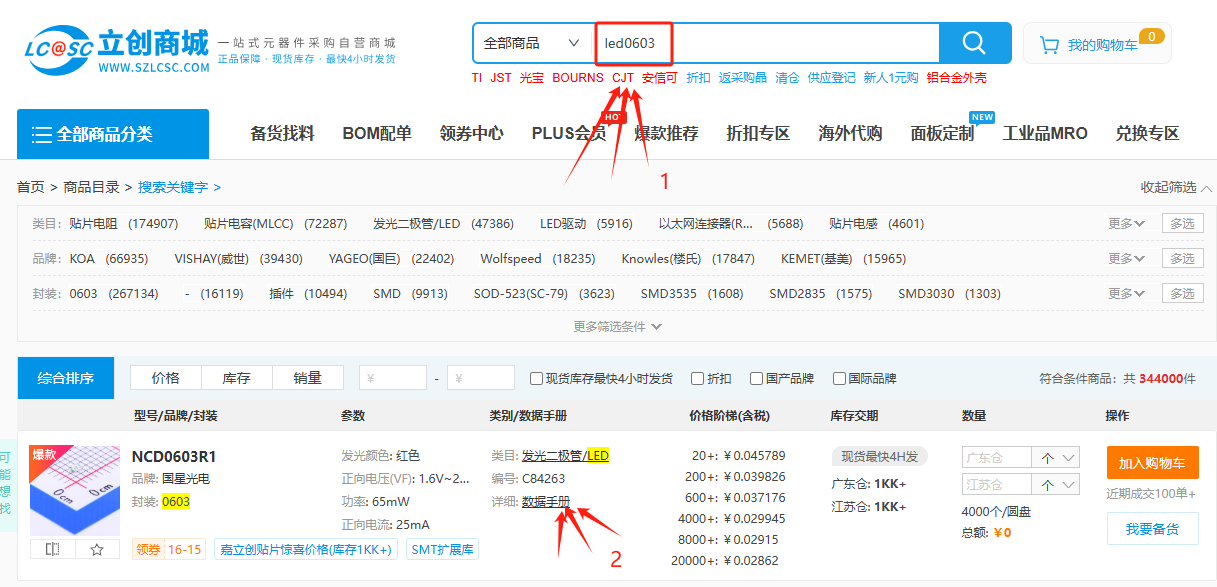This screenshot has height=587, width=1217.
Task: Open 工业品MRO in the navigation
Action: pos(1045,134)
